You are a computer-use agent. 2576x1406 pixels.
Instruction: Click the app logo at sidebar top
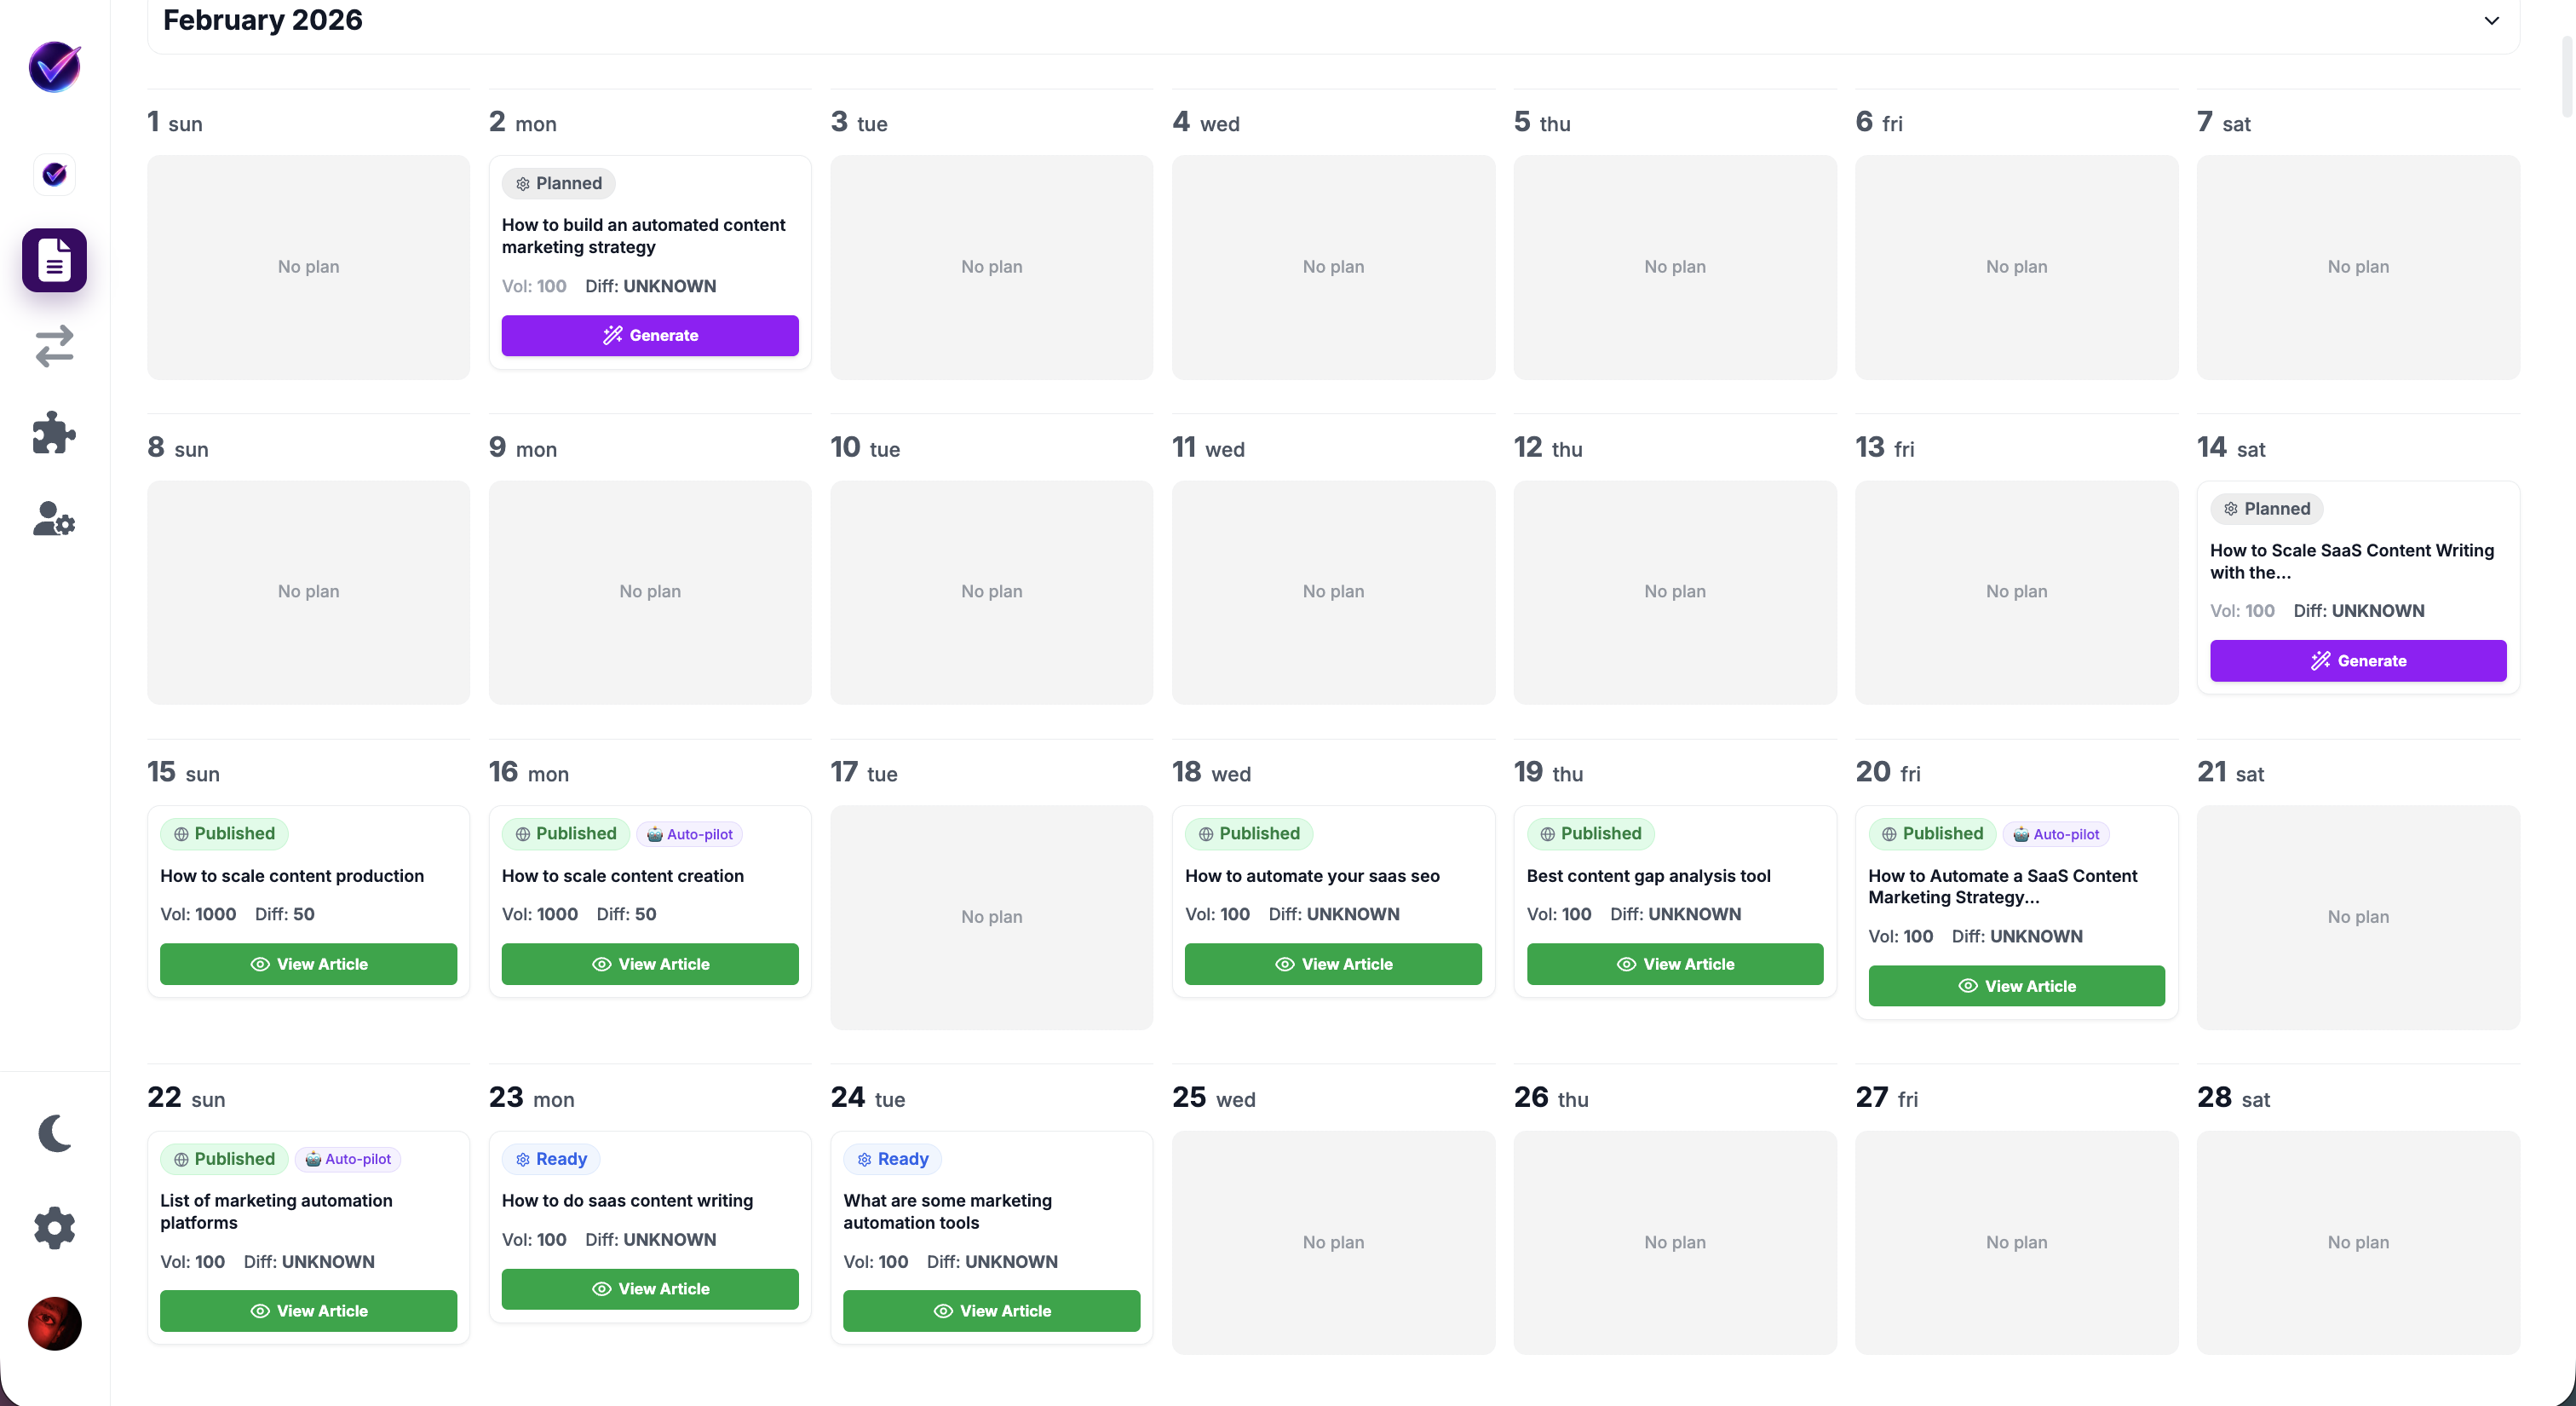(54, 66)
